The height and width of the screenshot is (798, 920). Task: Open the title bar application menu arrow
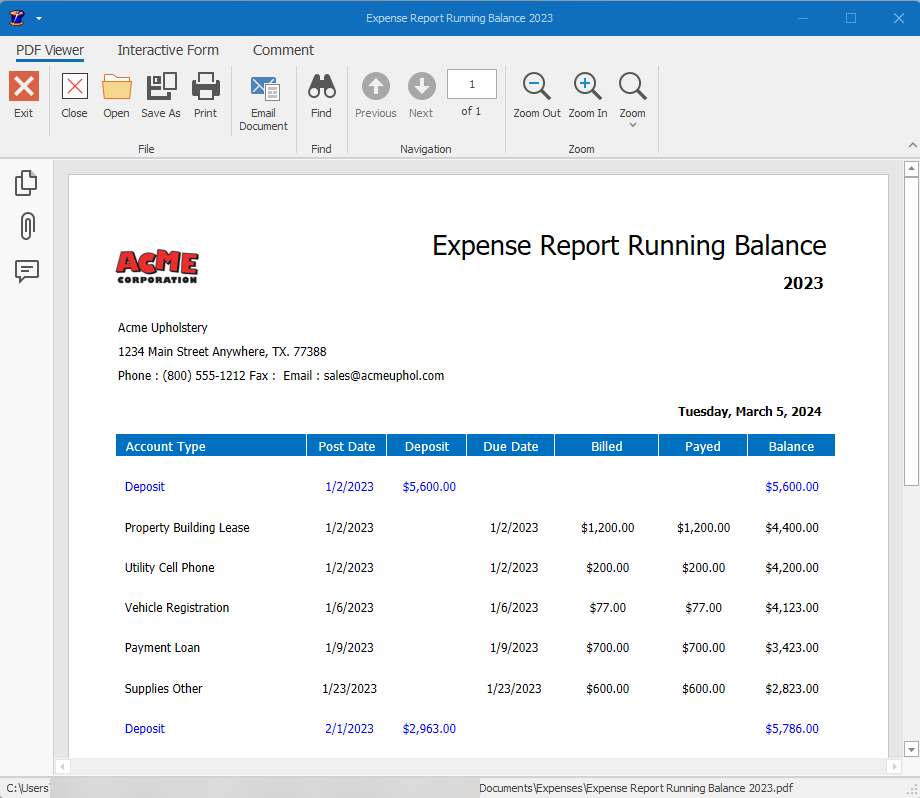coord(37,17)
